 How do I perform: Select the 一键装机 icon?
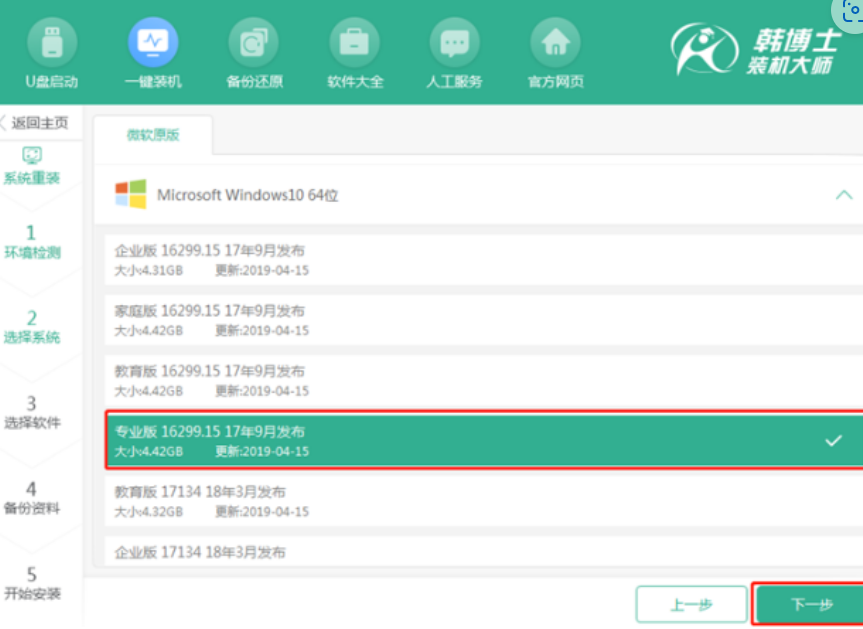(153, 42)
